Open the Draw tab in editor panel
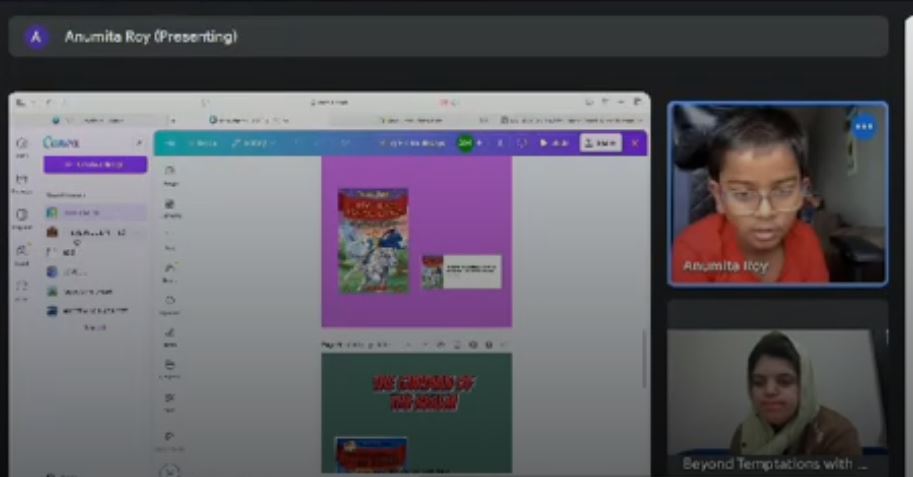The image size is (913, 477). coord(170,337)
